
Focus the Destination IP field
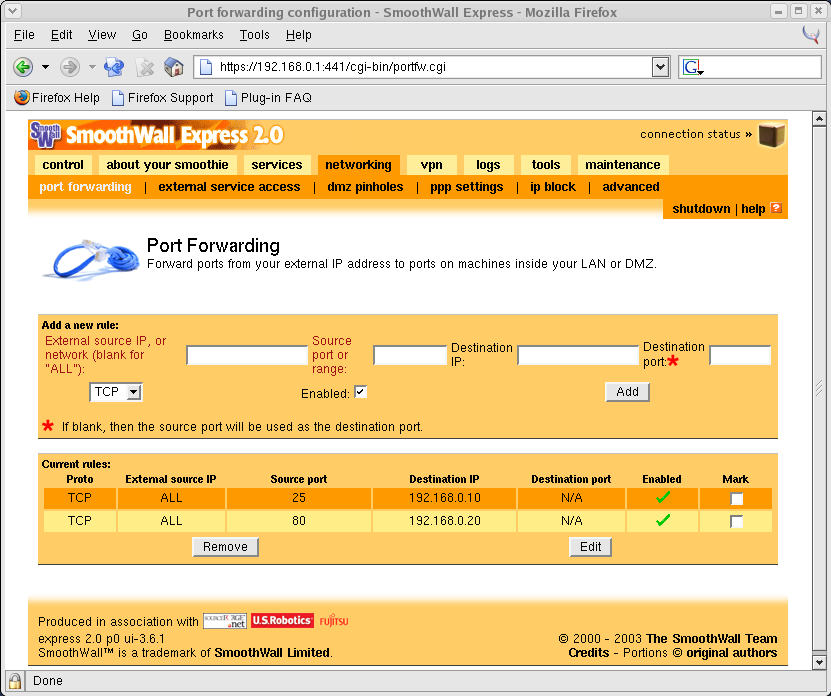[x=578, y=355]
